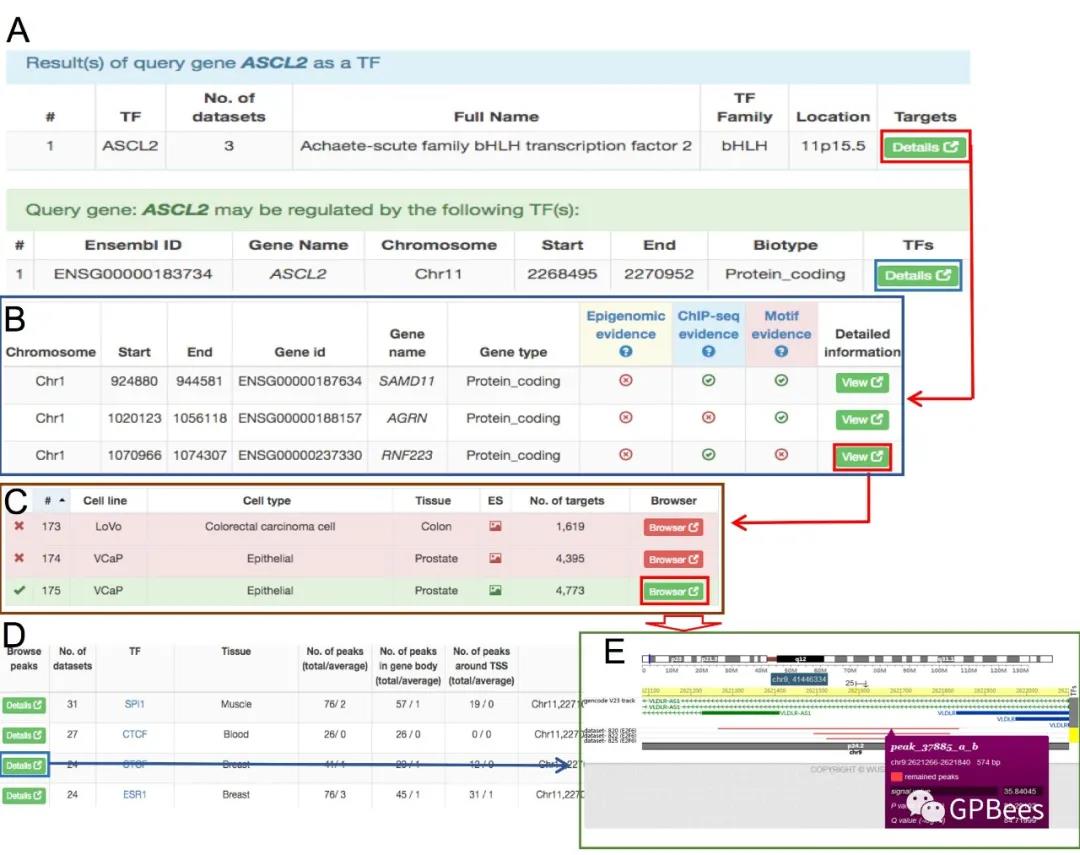Click help icon under ChIP-seq evidence
Screen dimensions: 1080x855
coord(708,351)
